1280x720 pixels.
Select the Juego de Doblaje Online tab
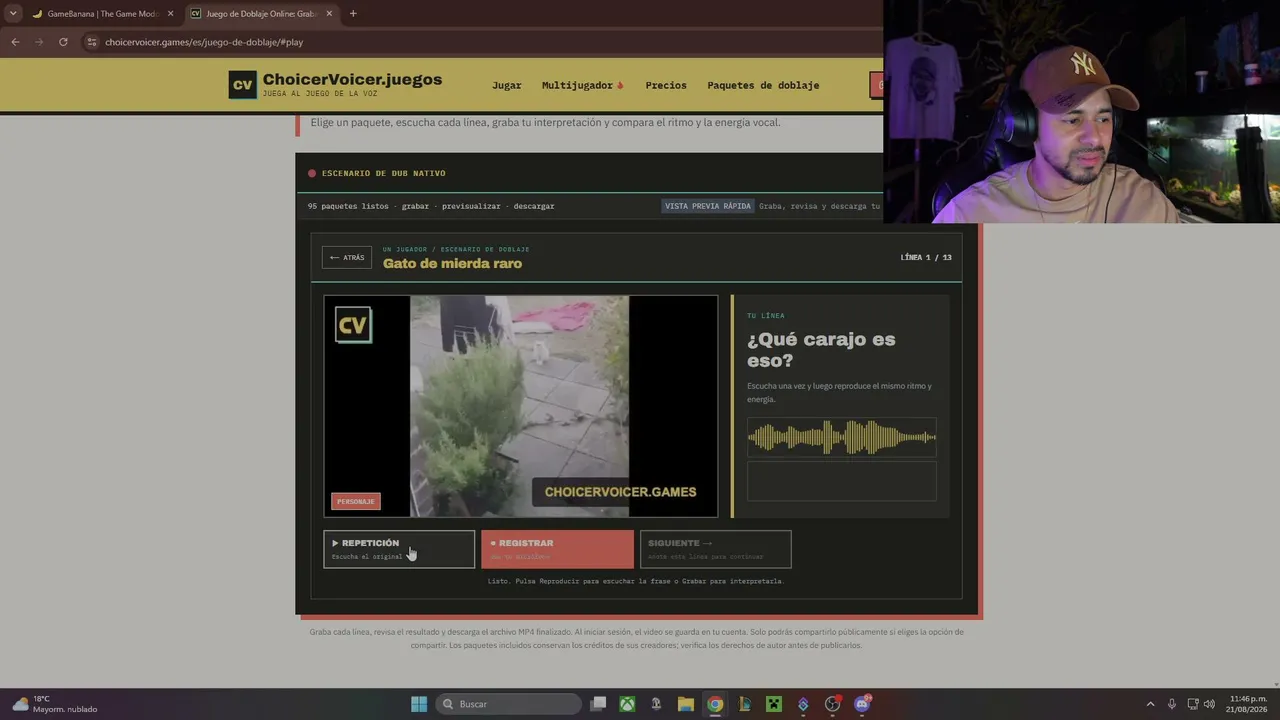pyautogui.click(x=260, y=14)
